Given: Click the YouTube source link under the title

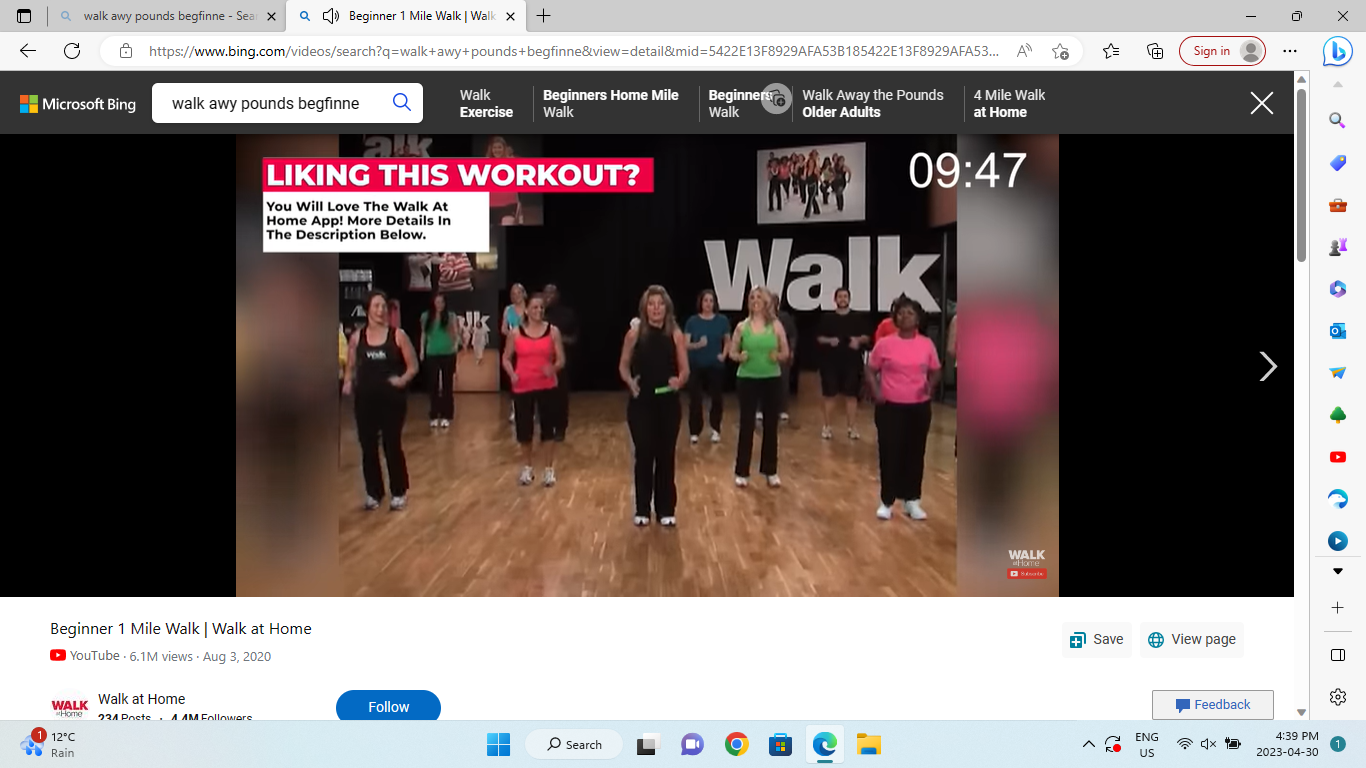Looking at the screenshot, I should tap(85, 656).
